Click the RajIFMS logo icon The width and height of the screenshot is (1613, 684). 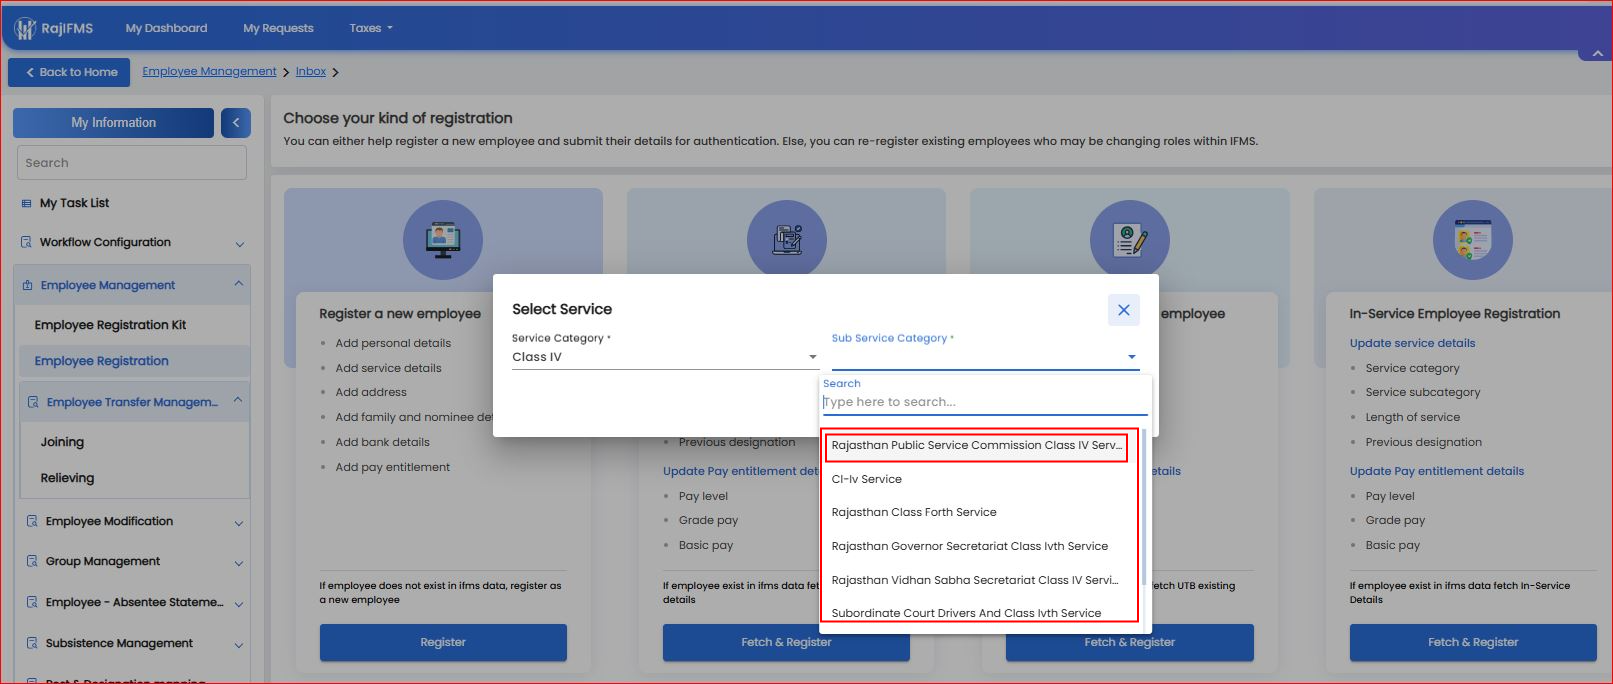tap(24, 28)
